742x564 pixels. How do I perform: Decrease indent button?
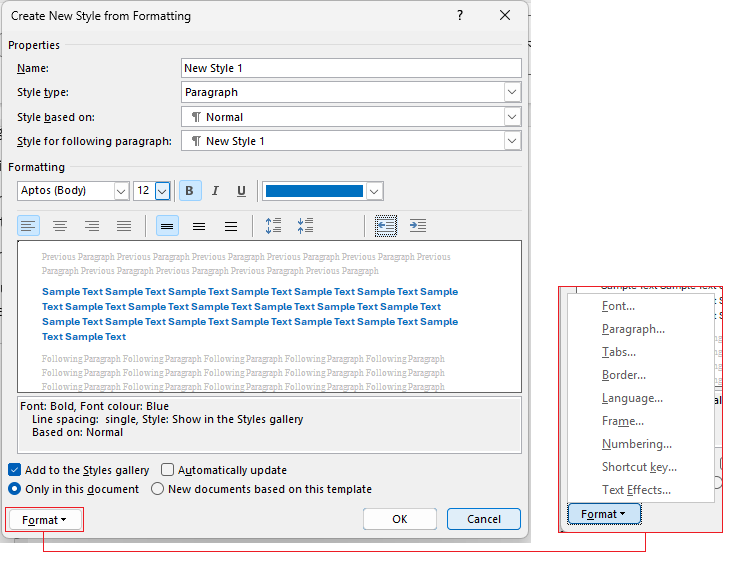[x=386, y=226]
